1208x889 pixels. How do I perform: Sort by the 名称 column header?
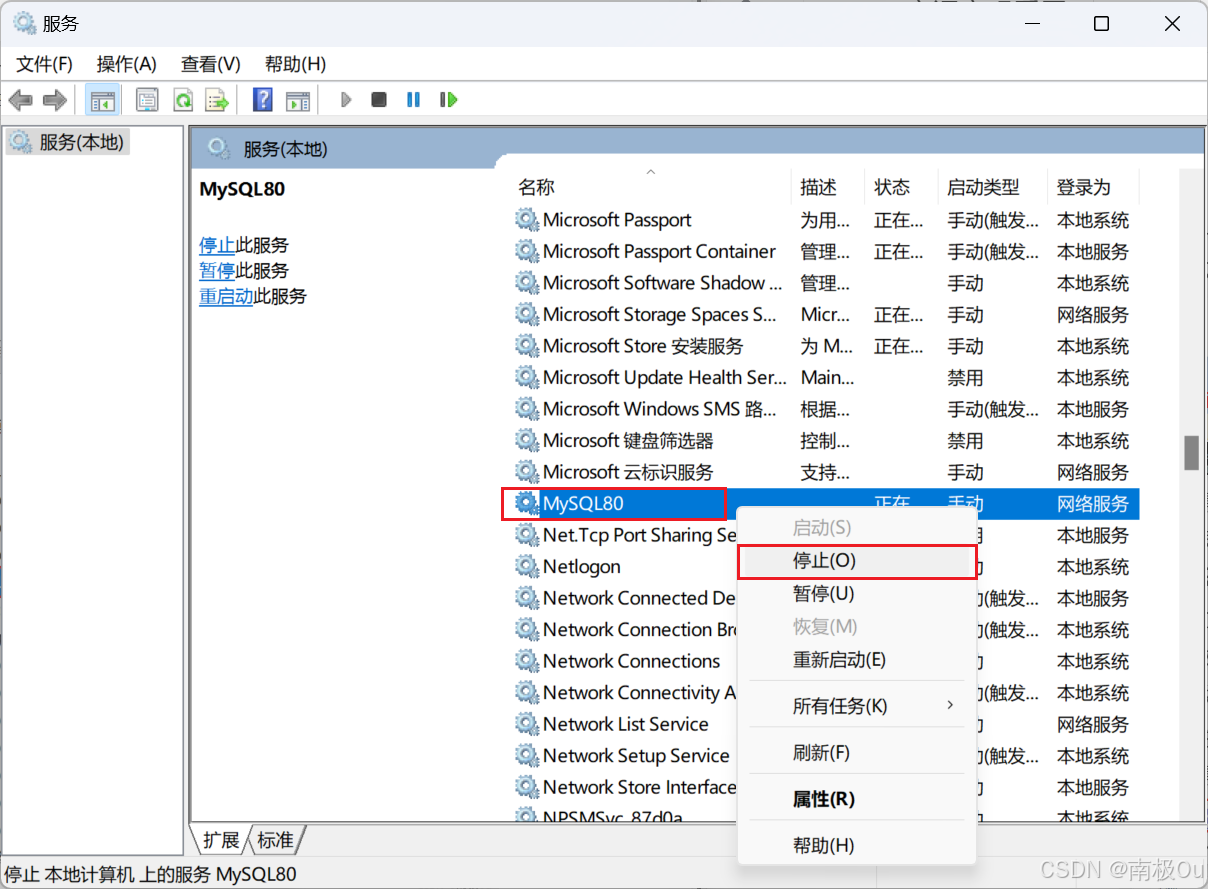pyautogui.click(x=536, y=187)
